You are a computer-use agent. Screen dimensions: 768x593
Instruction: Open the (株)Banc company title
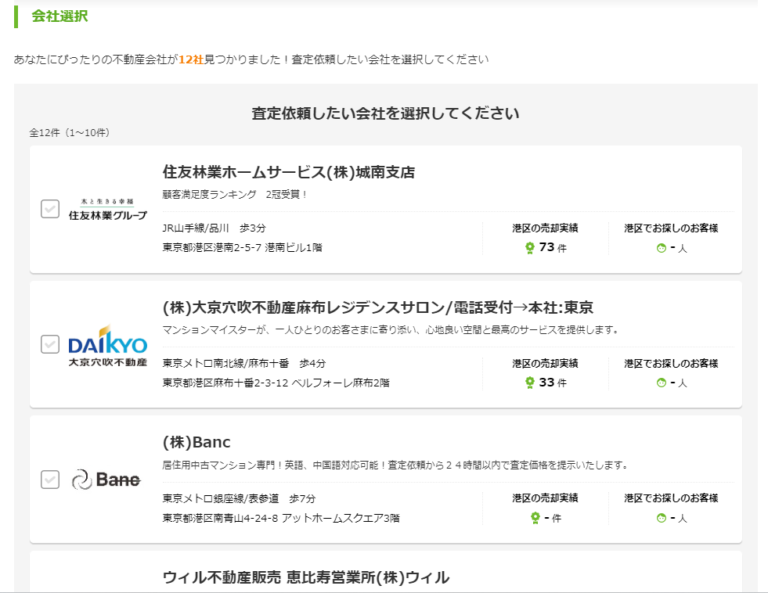(x=196, y=442)
